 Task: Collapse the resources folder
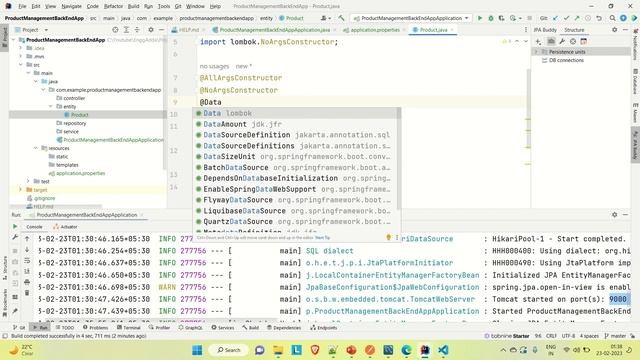pos(36,148)
